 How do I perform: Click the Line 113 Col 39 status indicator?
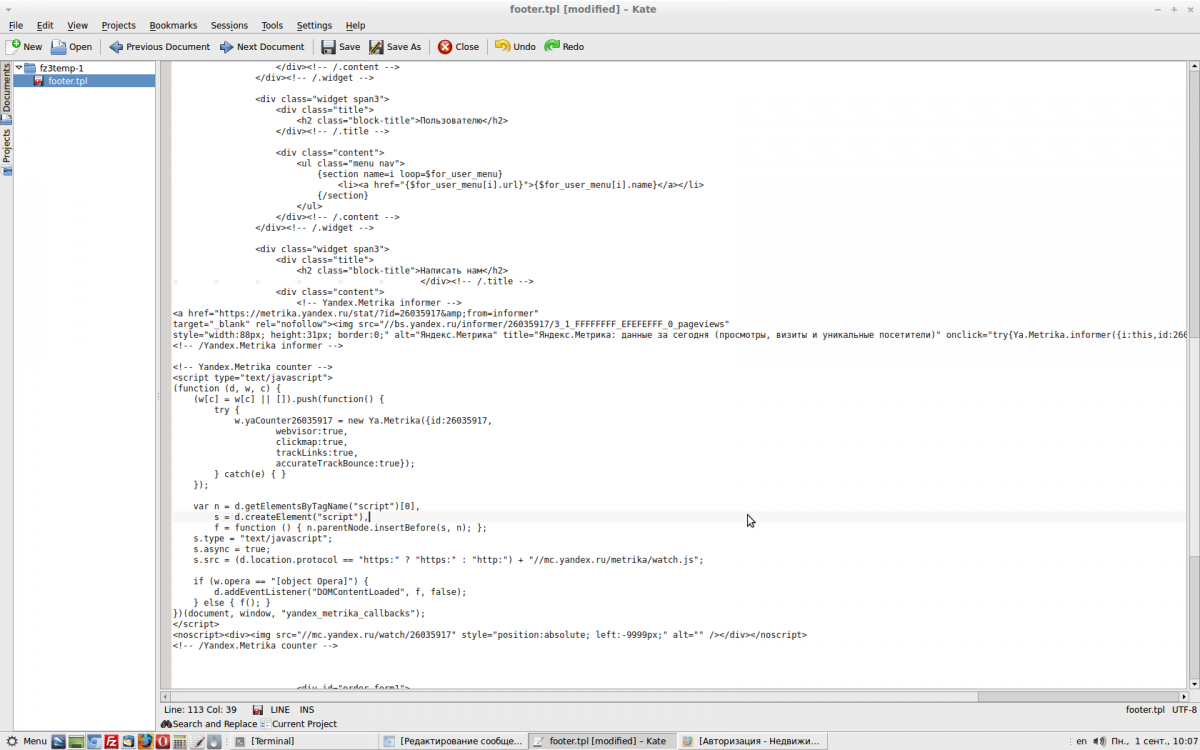(200, 710)
